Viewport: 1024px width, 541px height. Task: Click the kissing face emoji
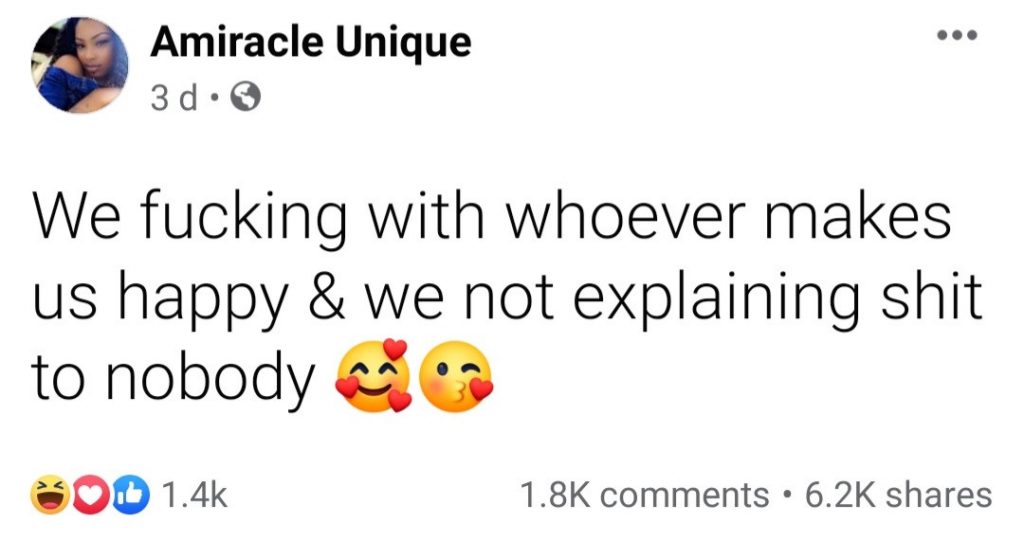(456, 379)
